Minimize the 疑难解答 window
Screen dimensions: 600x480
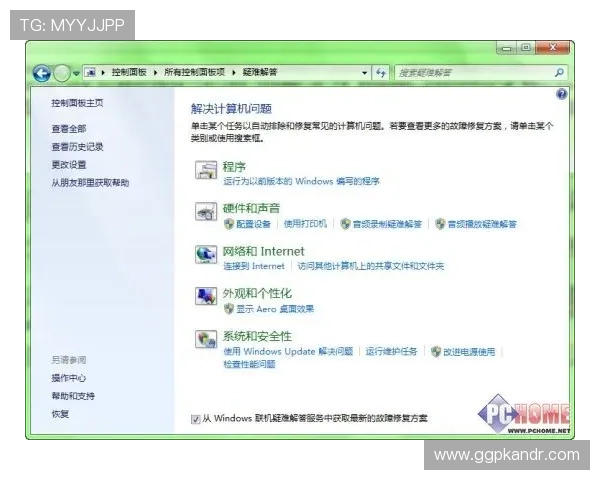click(507, 48)
